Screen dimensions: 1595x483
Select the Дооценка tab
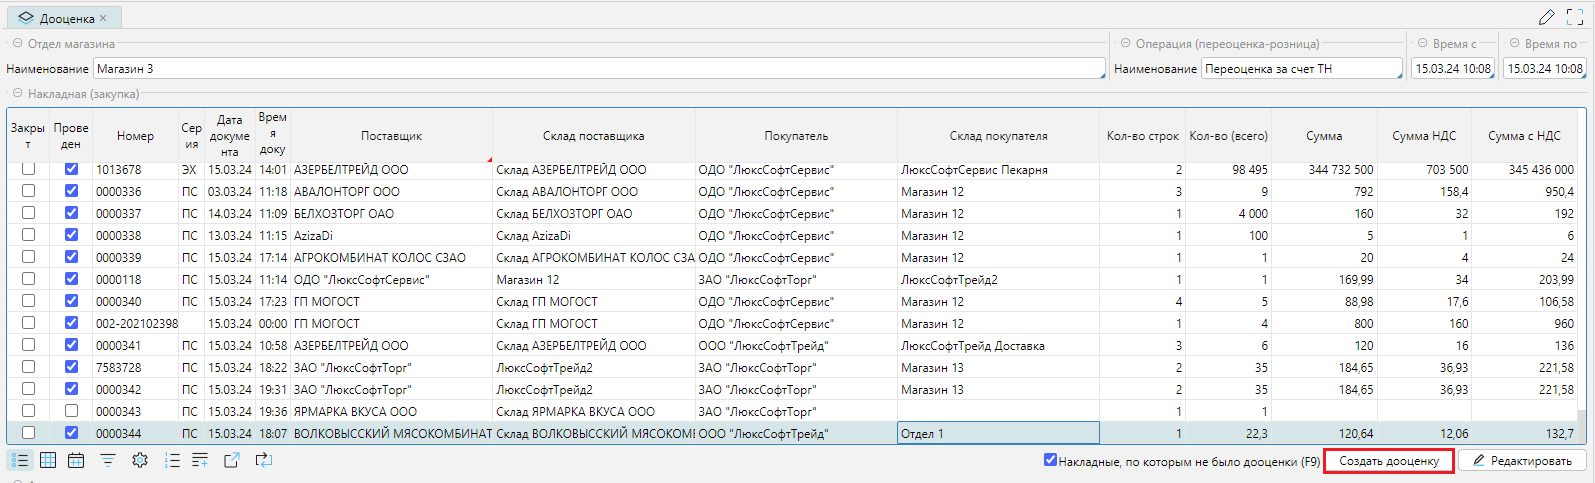(66, 18)
